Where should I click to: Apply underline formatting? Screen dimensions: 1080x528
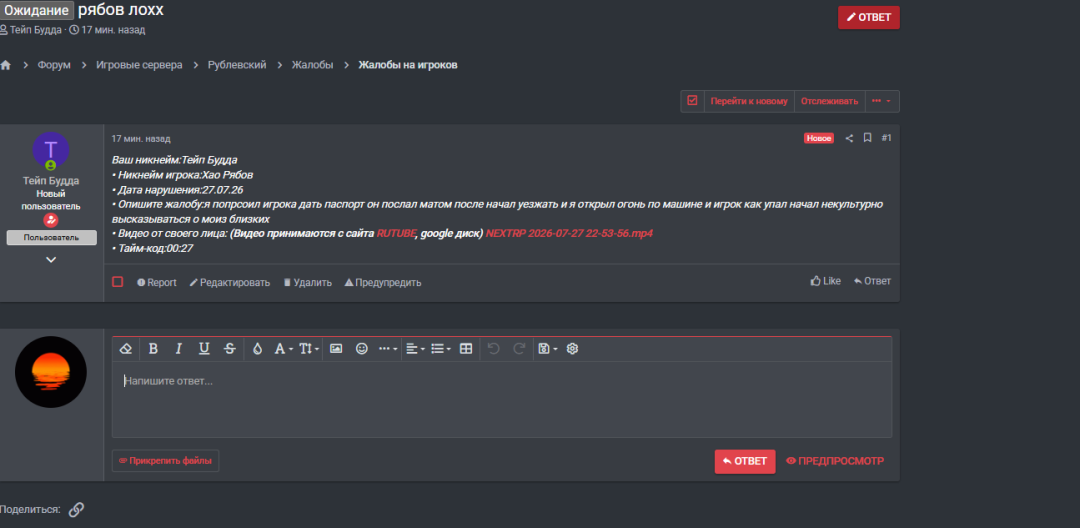[x=204, y=349]
